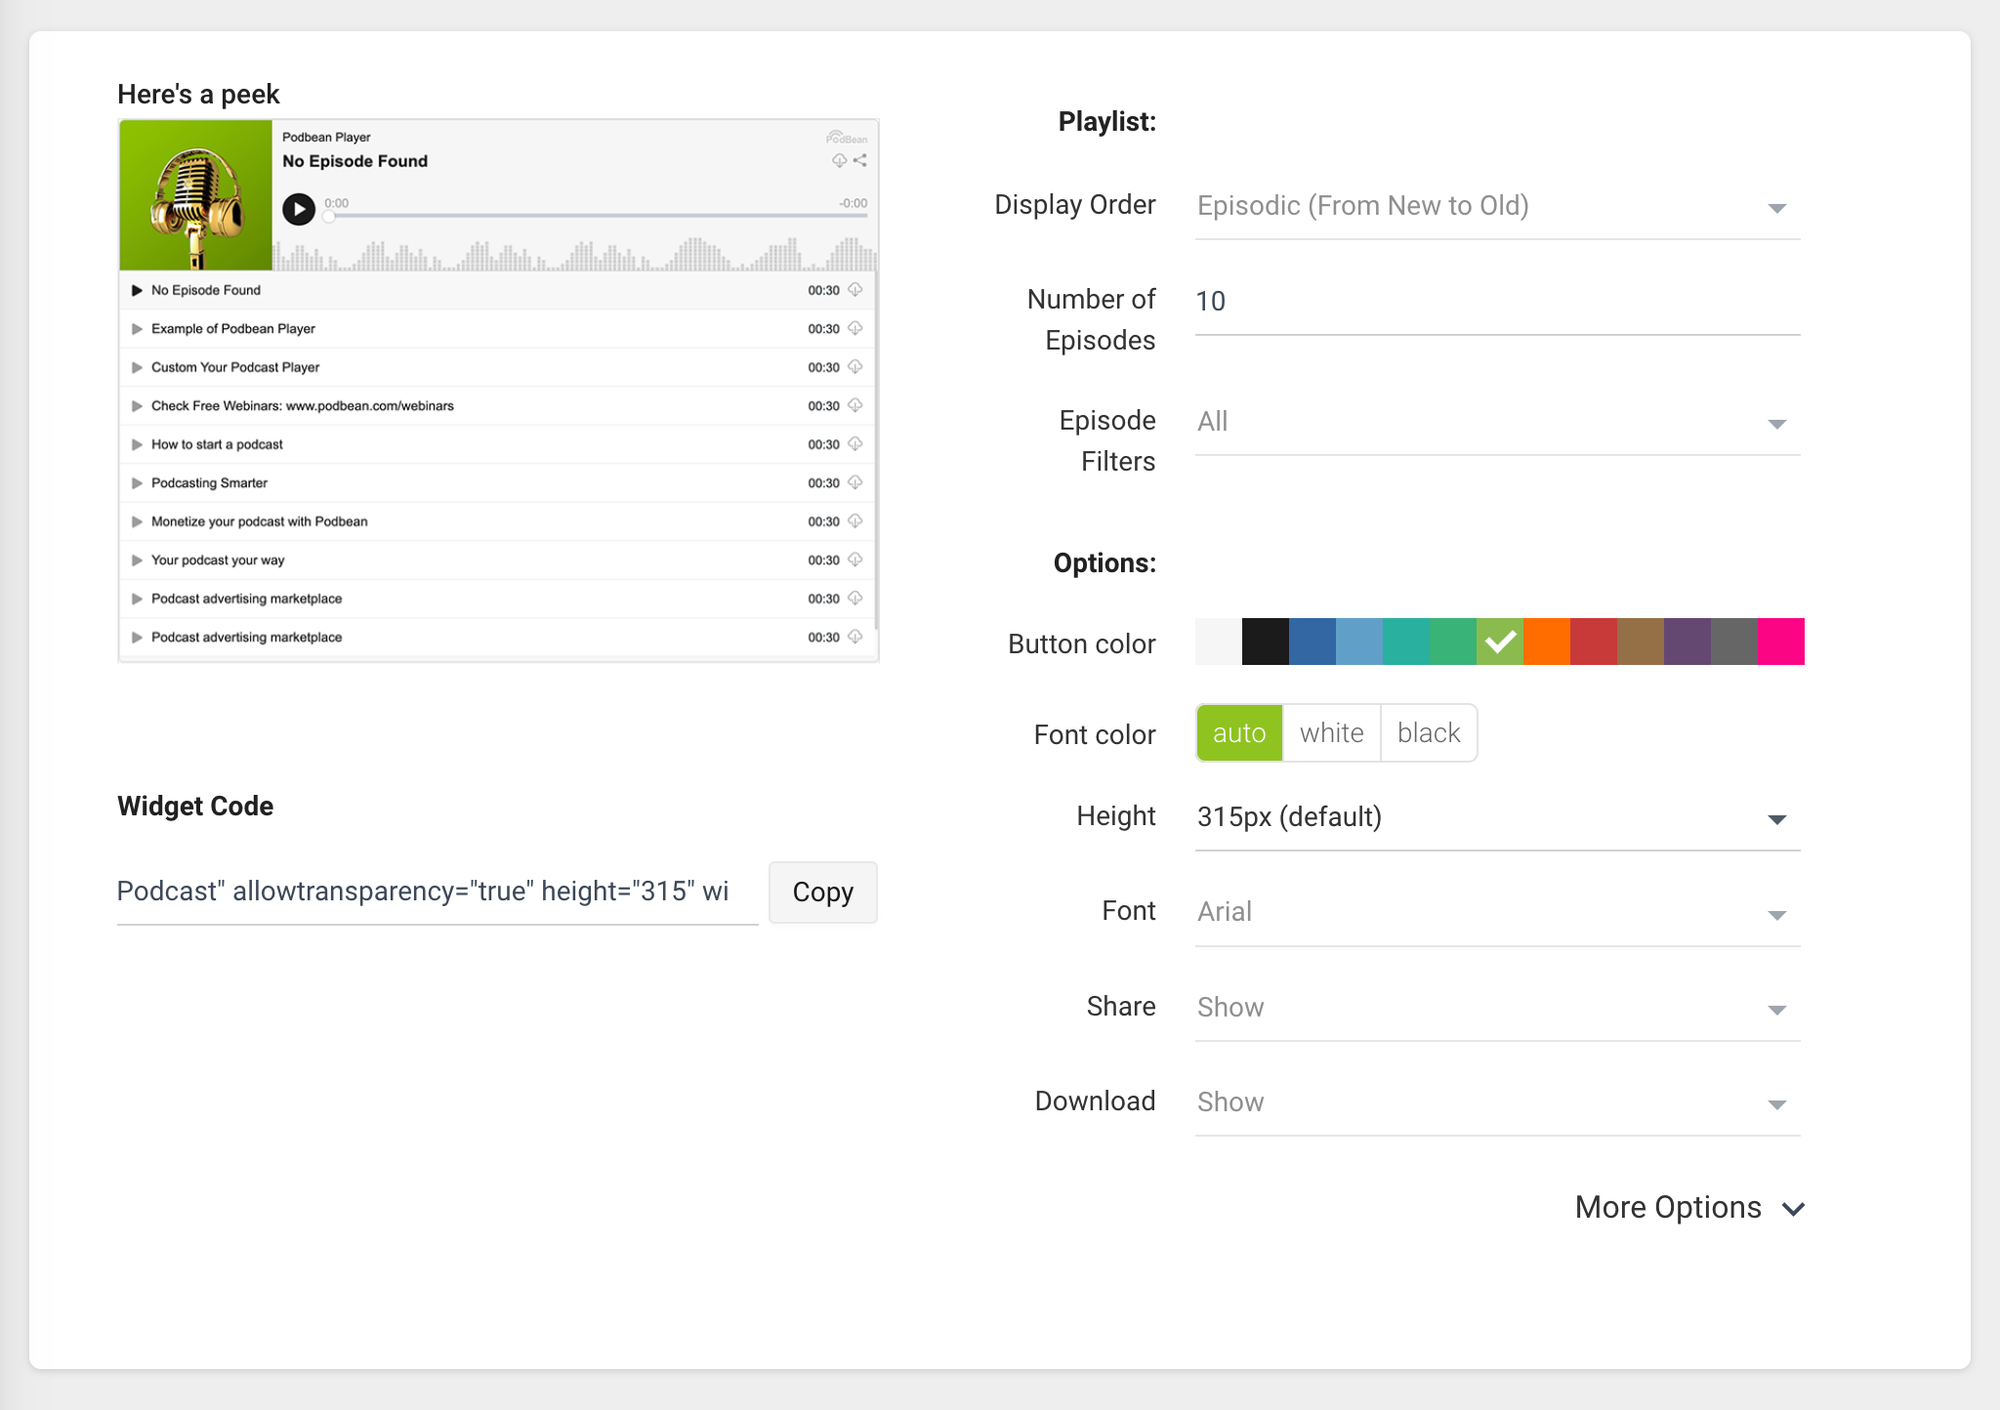Click the Copy button for the widget code
Viewport: 2000px width, 1410px height.
(x=822, y=892)
